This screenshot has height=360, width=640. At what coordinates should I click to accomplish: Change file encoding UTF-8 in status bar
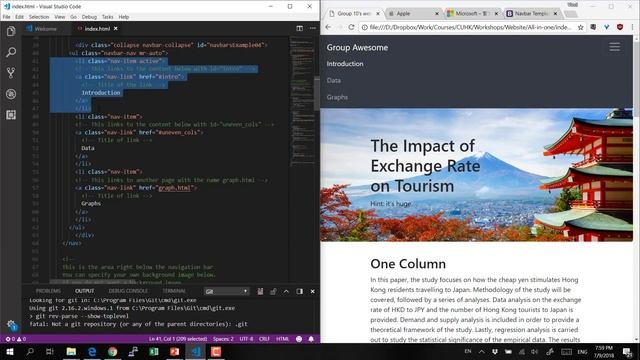pos(246,339)
